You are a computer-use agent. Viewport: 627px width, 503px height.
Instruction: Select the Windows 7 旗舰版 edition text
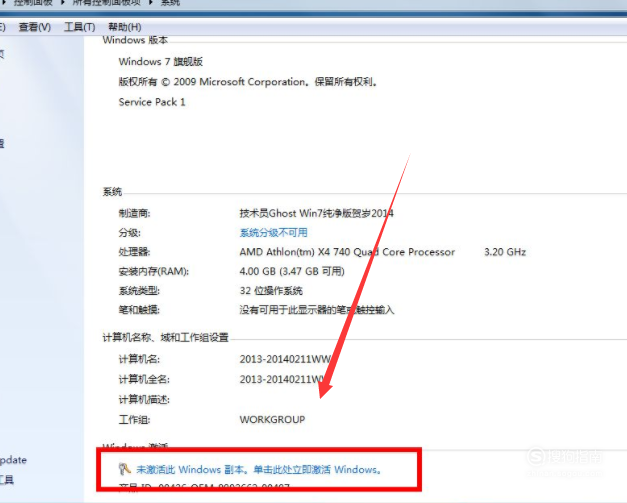pos(161,62)
